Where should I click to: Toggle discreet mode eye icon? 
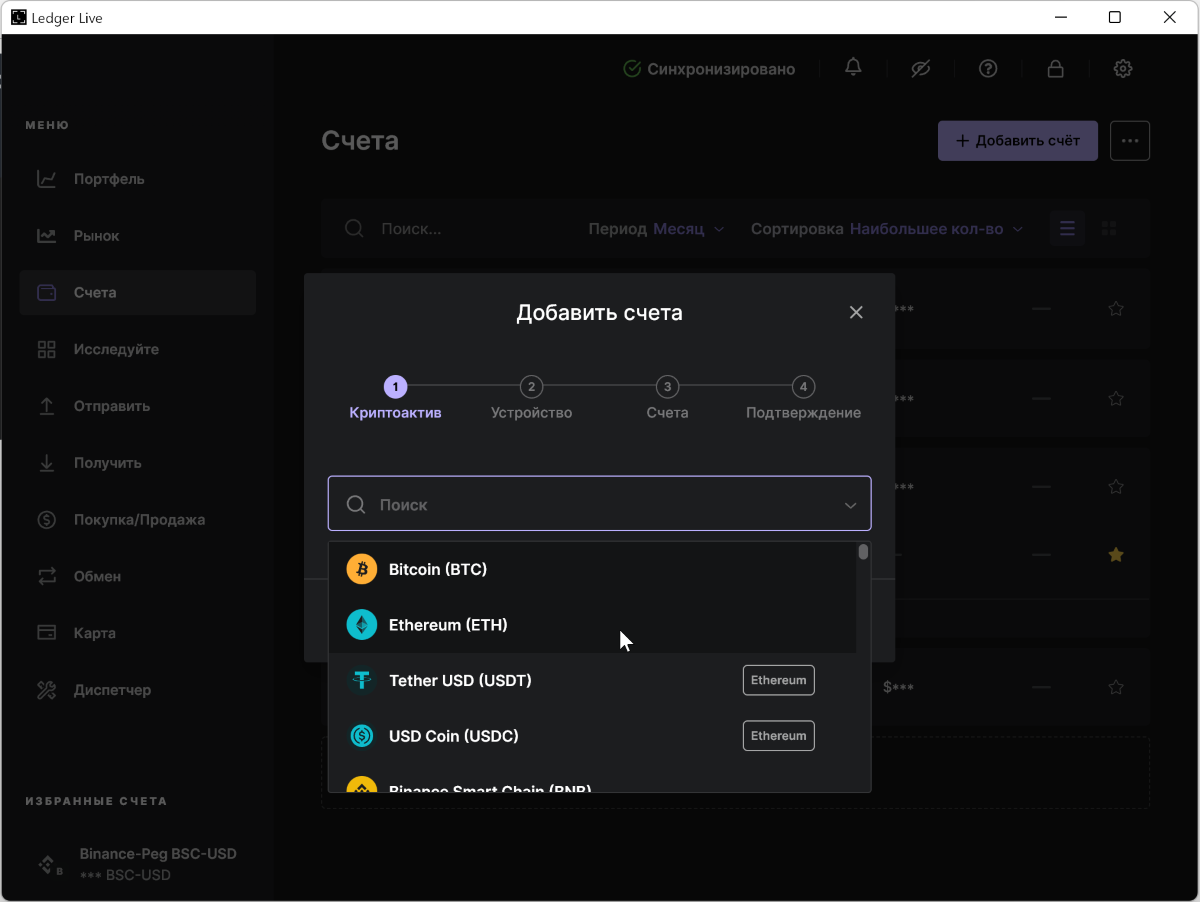point(921,68)
